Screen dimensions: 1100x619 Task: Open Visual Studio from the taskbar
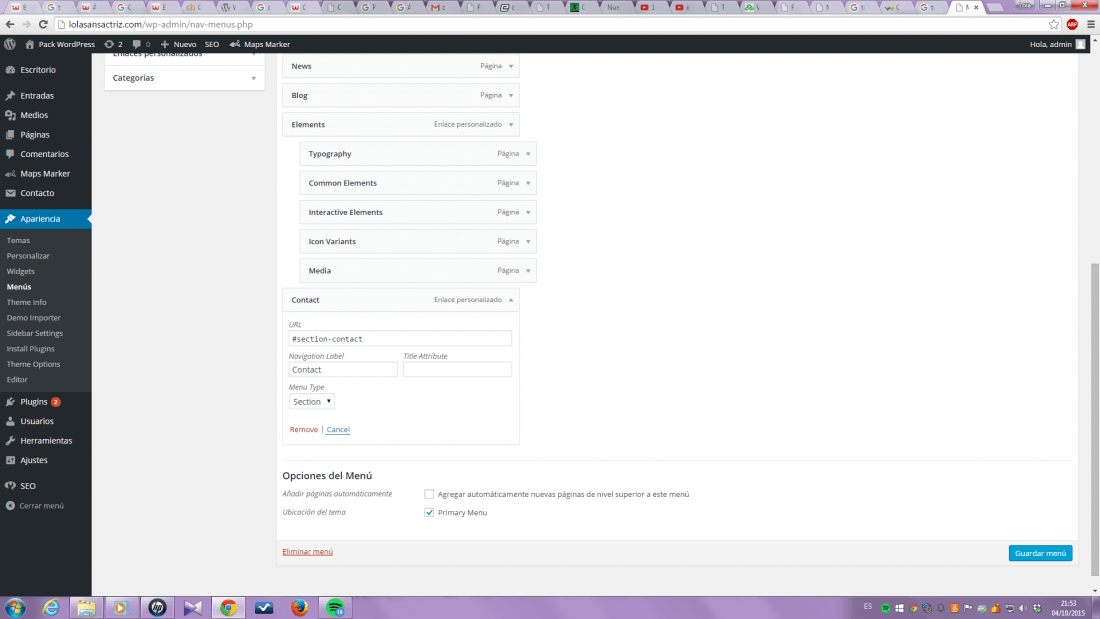pyautogui.click(x=193, y=608)
